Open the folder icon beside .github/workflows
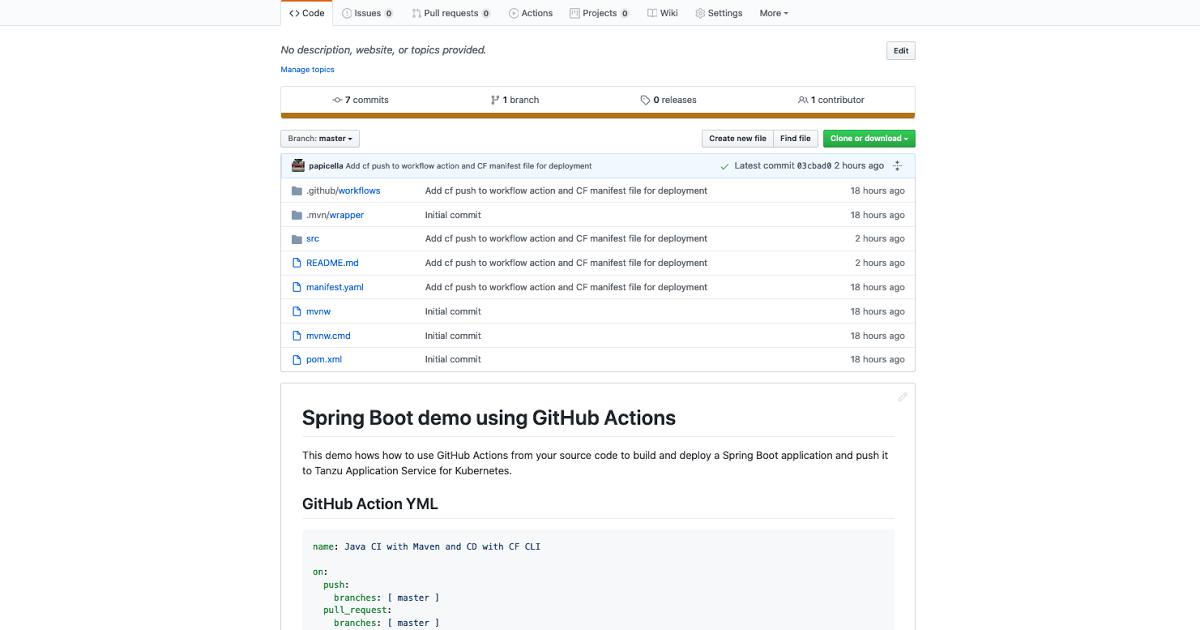The height and width of the screenshot is (630, 1200). tap(296, 191)
